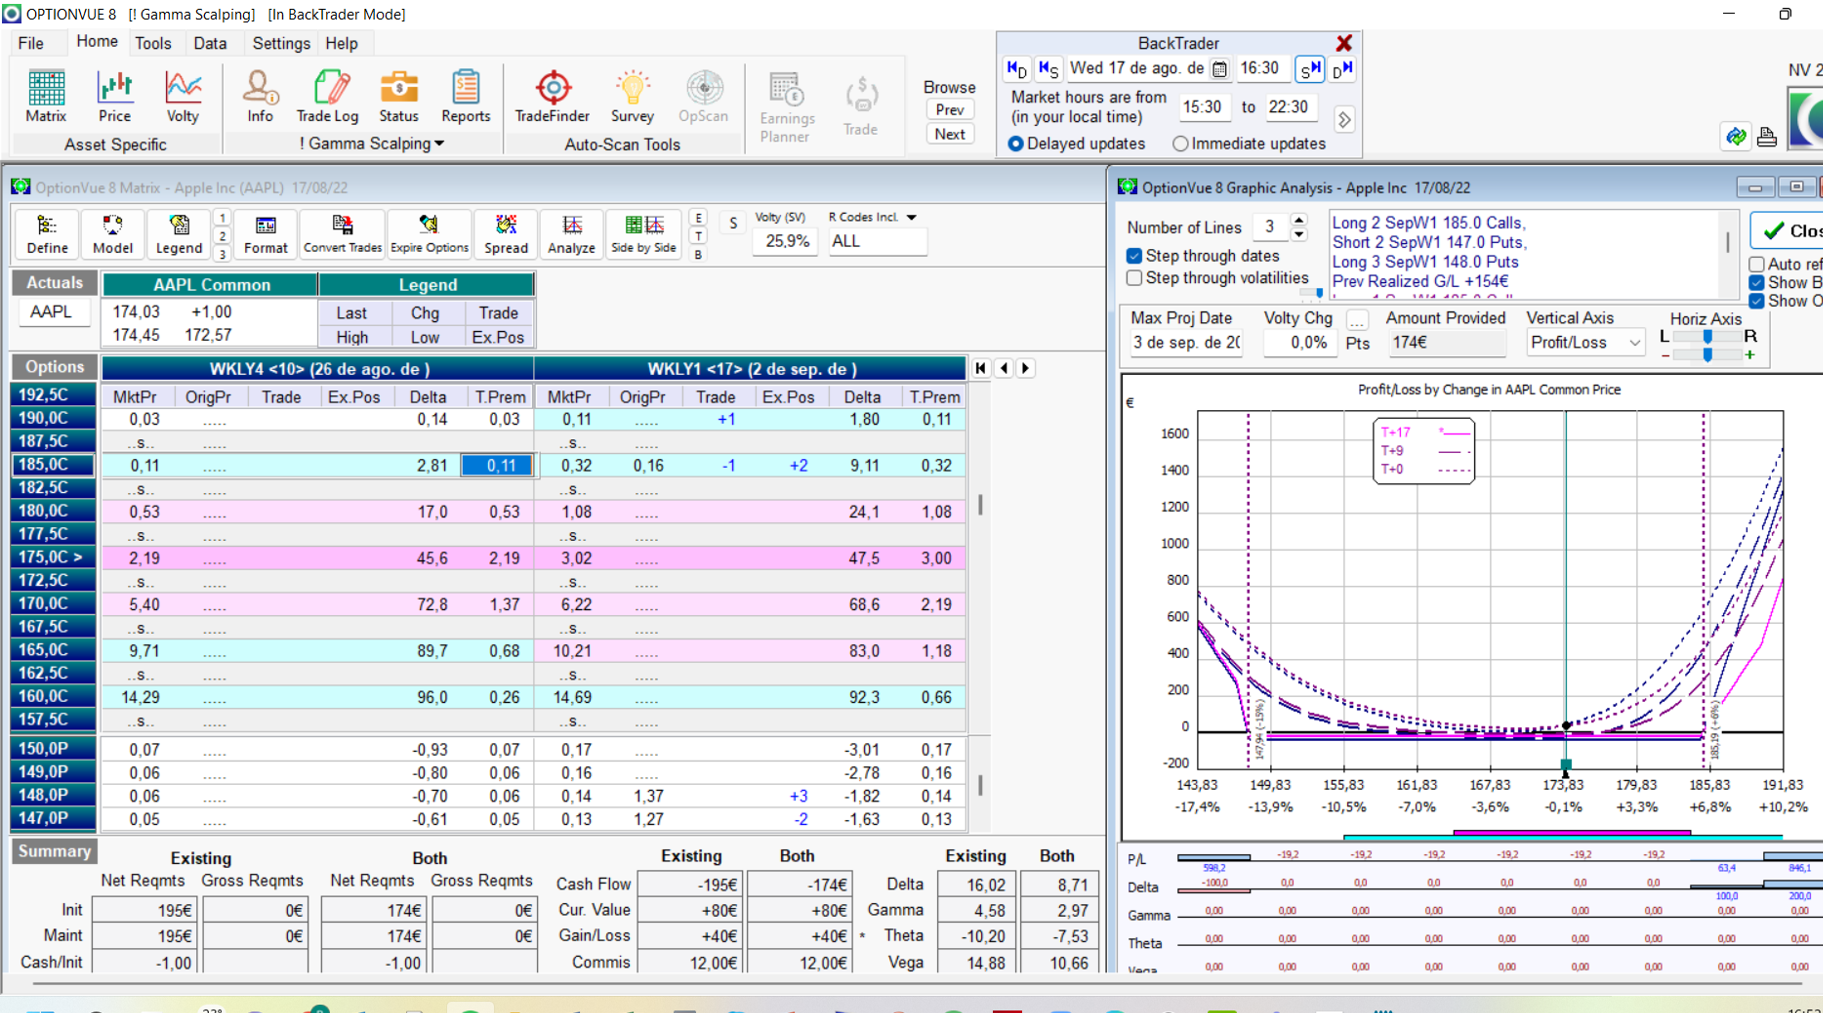
Task: Click the Model icon in Matrix toolbar
Action: tap(112, 235)
